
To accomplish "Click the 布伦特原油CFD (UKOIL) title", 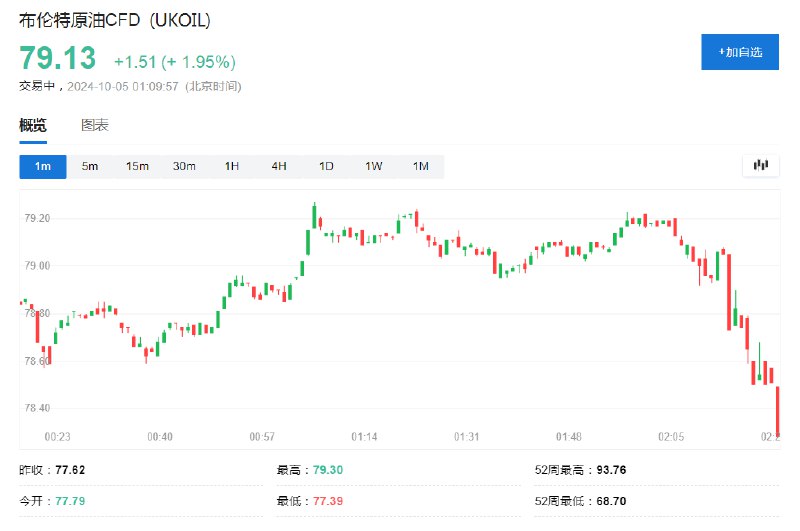I will click(x=115, y=20).
